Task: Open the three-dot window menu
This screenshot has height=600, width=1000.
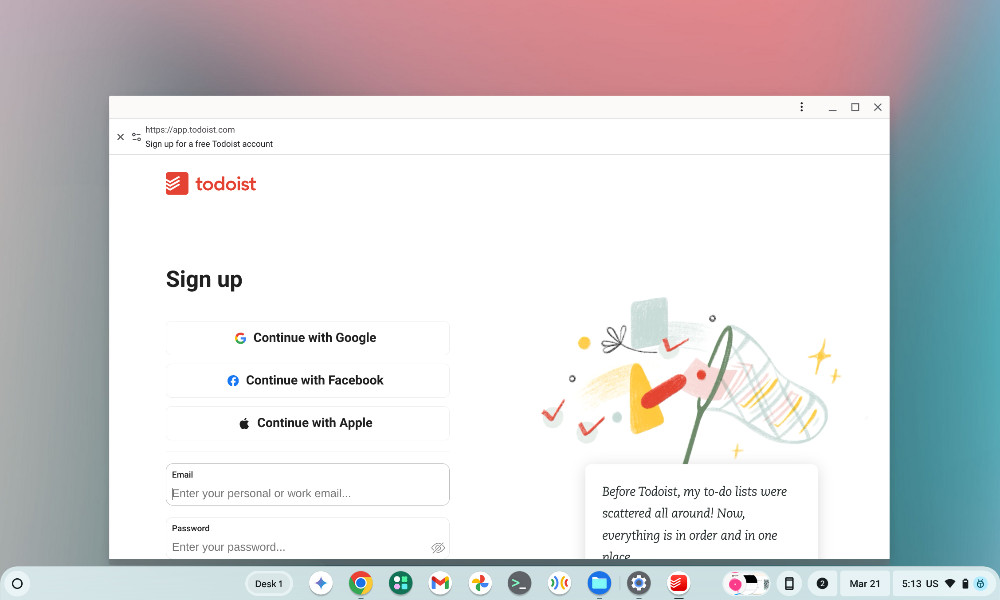Action: [x=801, y=107]
